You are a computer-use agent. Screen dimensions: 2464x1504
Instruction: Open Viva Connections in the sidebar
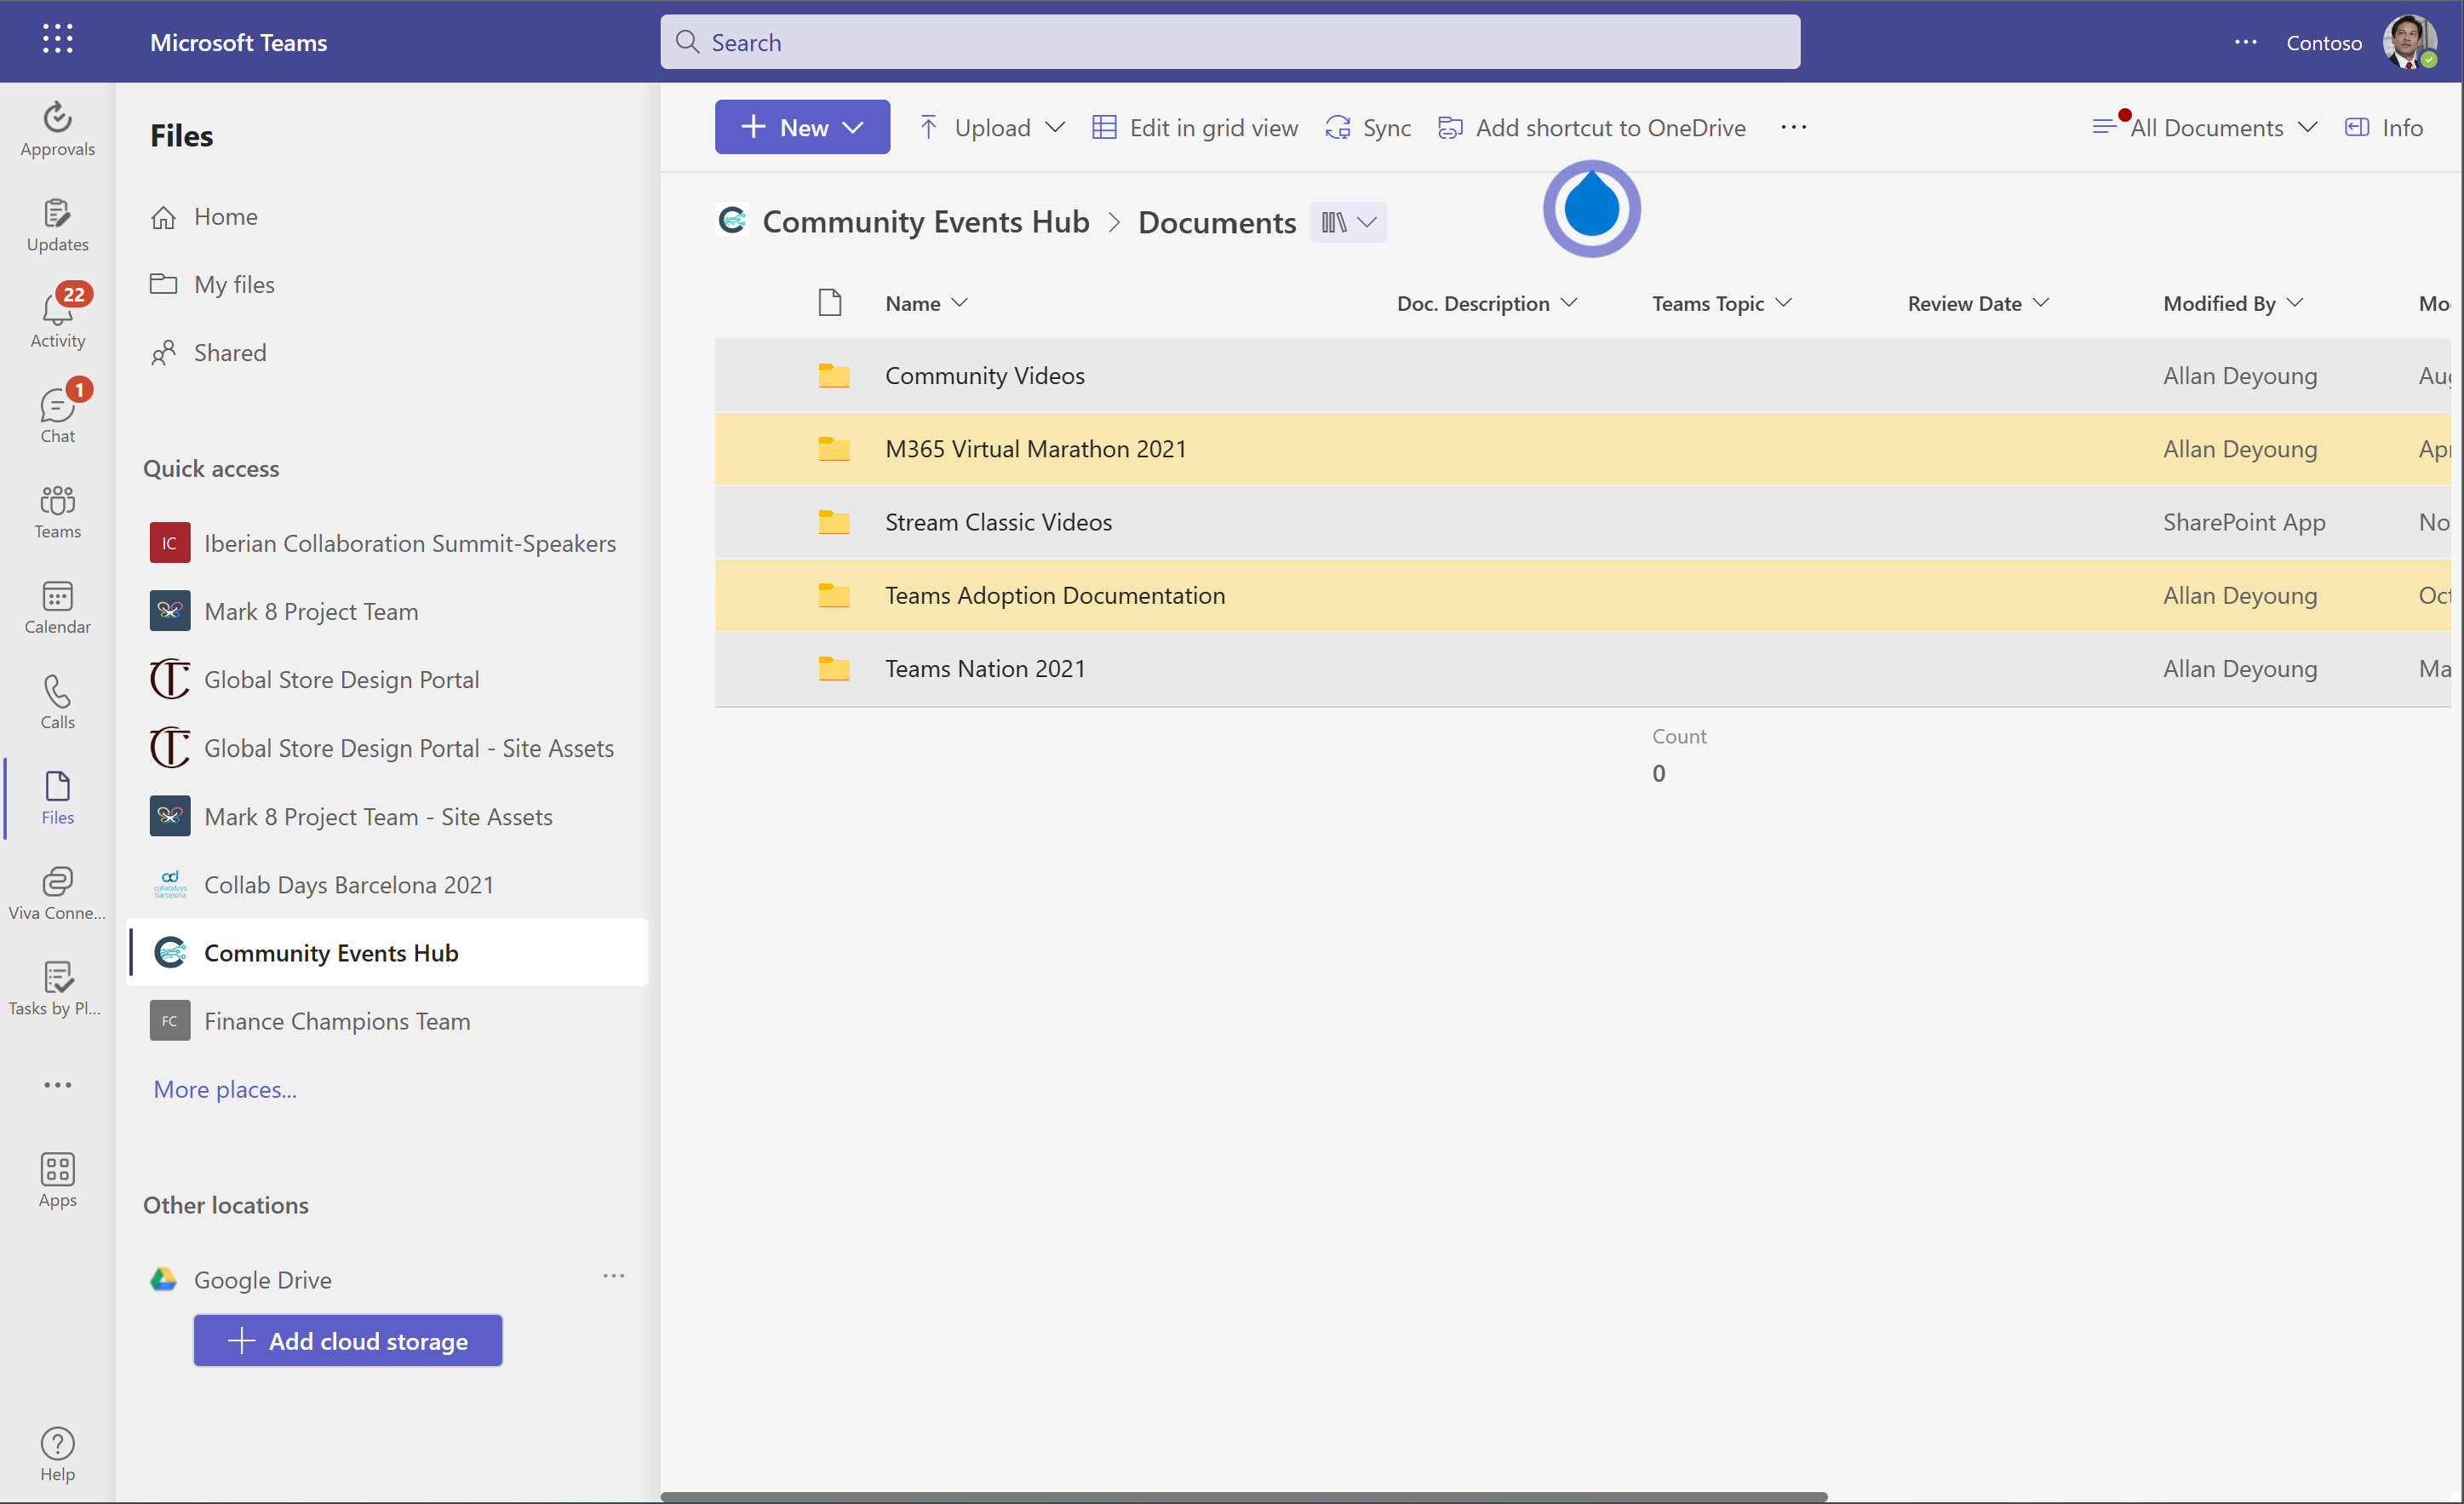pyautogui.click(x=57, y=893)
